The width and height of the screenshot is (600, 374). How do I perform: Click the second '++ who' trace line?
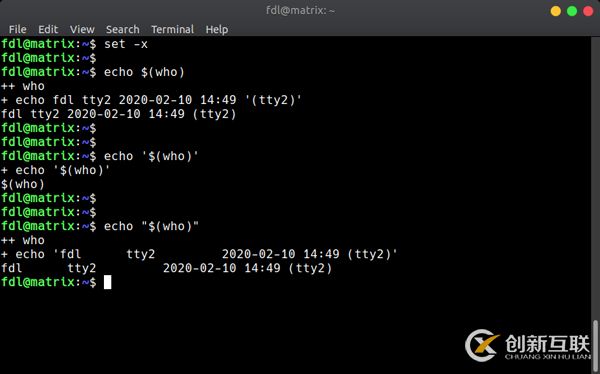23,240
